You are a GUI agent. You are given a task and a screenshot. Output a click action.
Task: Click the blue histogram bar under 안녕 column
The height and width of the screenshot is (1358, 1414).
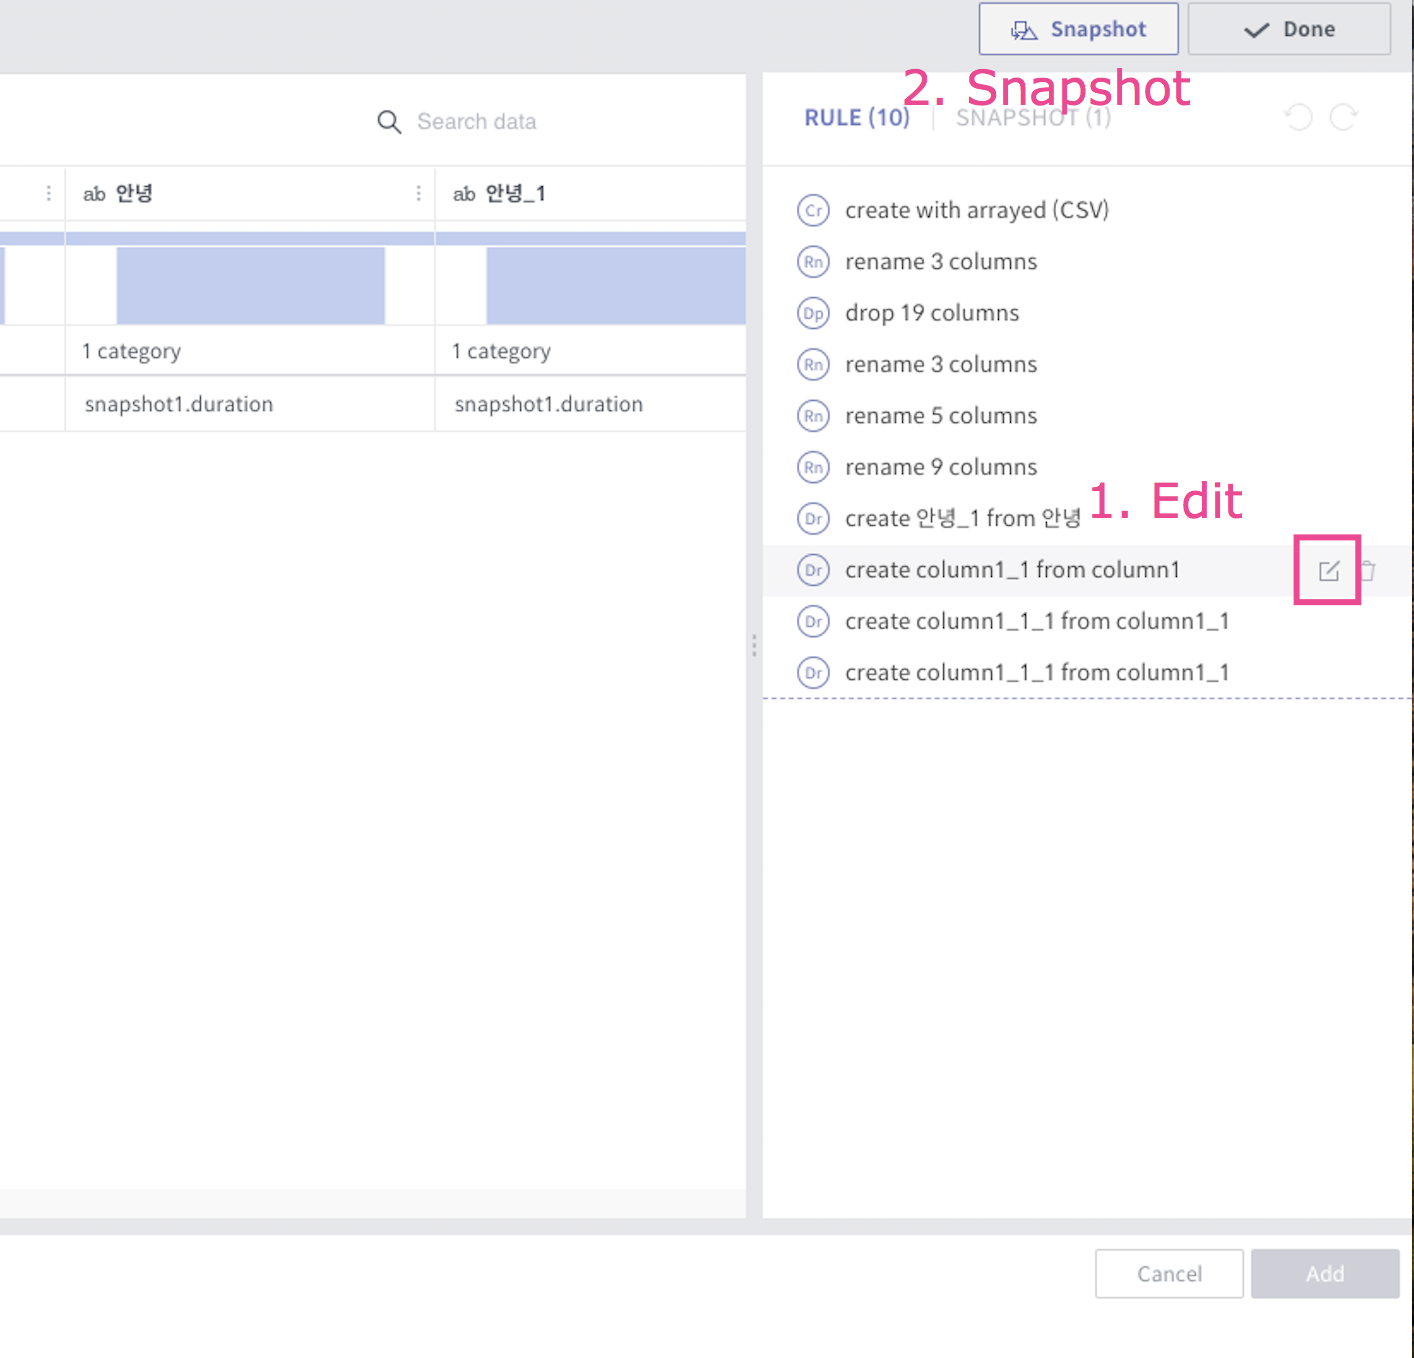250,283
